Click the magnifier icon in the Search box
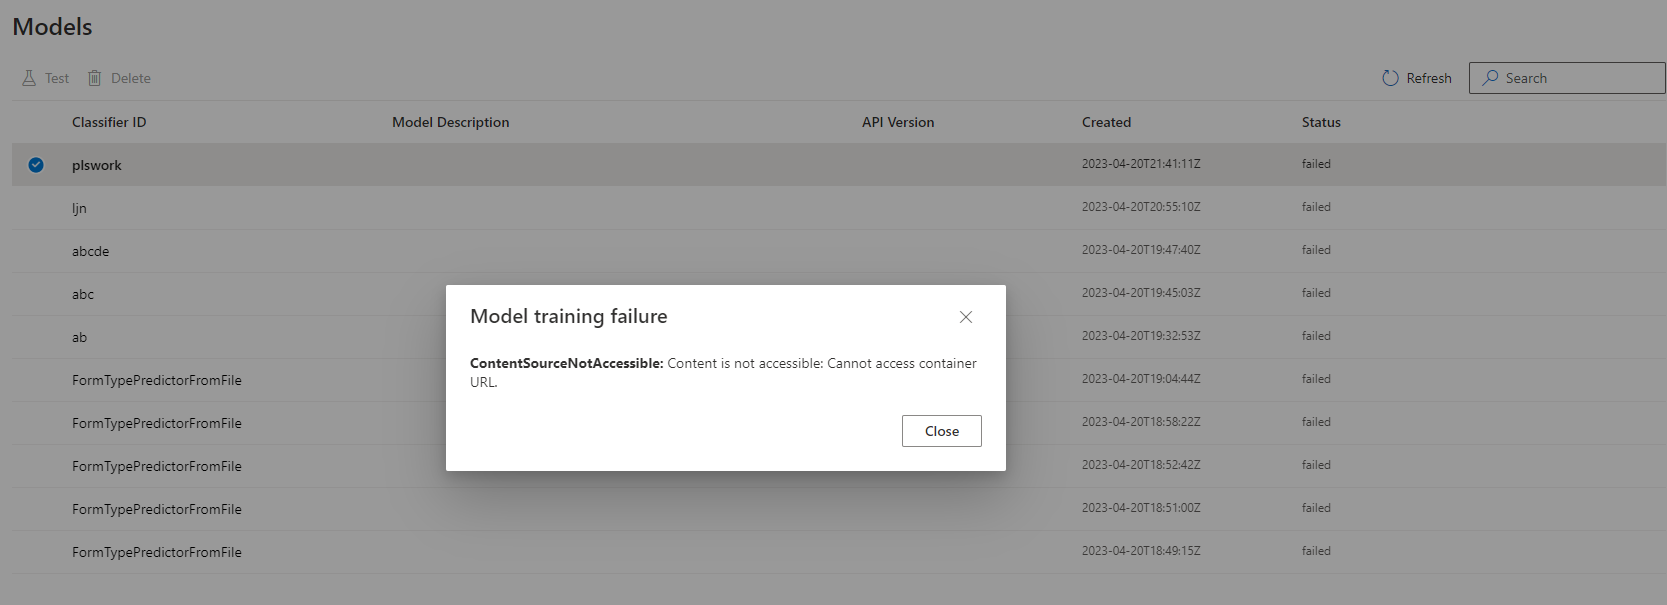This screenshot has width=1667, height=605. tap(1491, 77)
